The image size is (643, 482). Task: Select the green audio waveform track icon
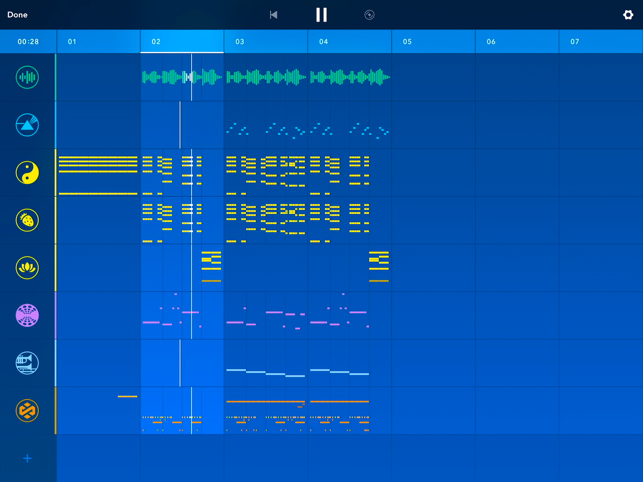27,77
